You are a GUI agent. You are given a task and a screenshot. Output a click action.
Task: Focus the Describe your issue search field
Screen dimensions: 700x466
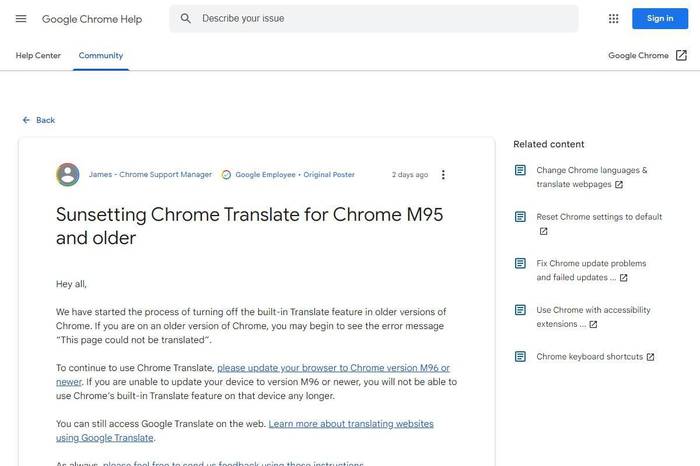coord(374,18)
